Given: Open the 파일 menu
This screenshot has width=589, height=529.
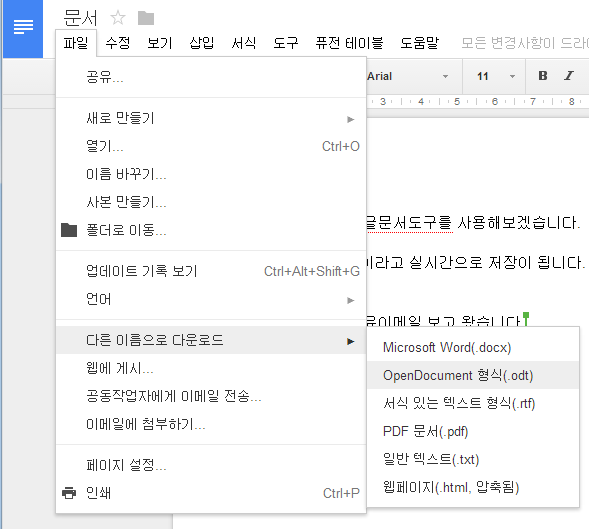Looking at the screenshot, I should click(x=76, y=43).
